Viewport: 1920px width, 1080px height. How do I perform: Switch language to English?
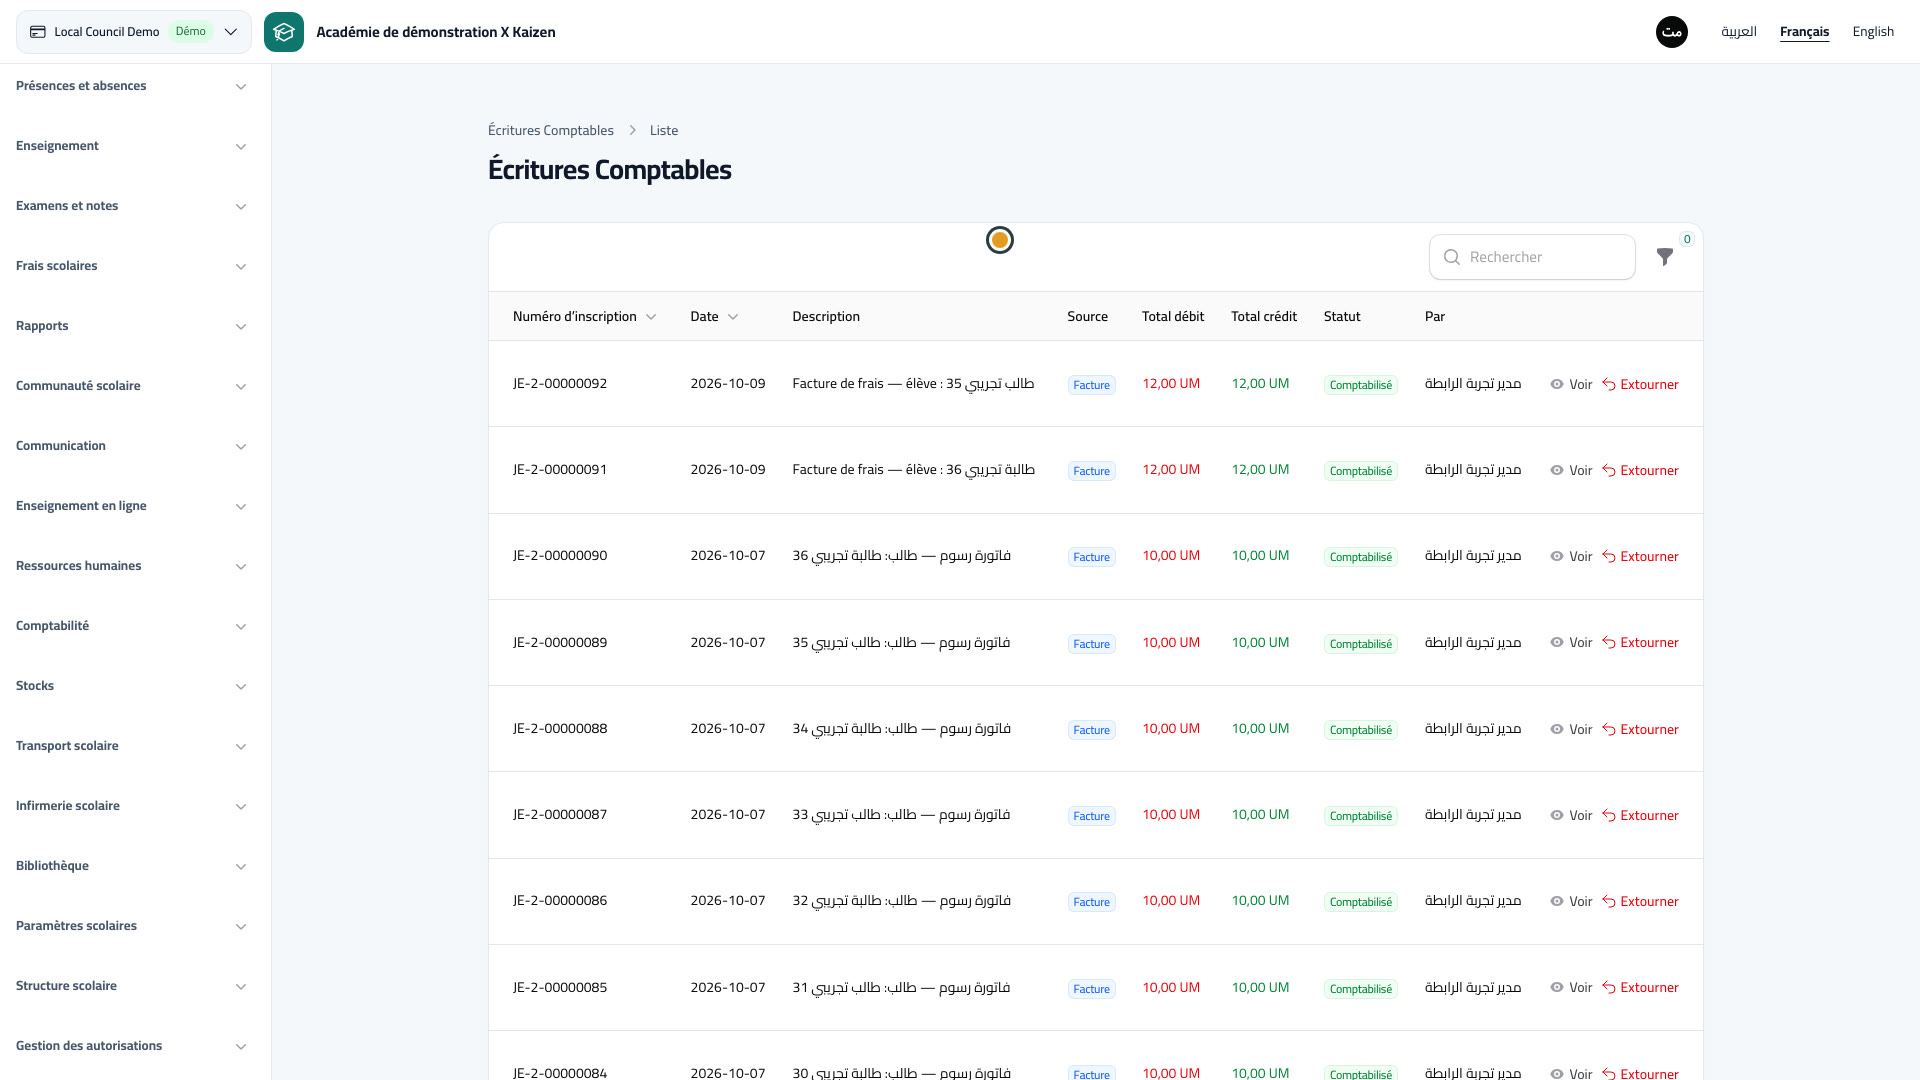(x=1873, y=32)
